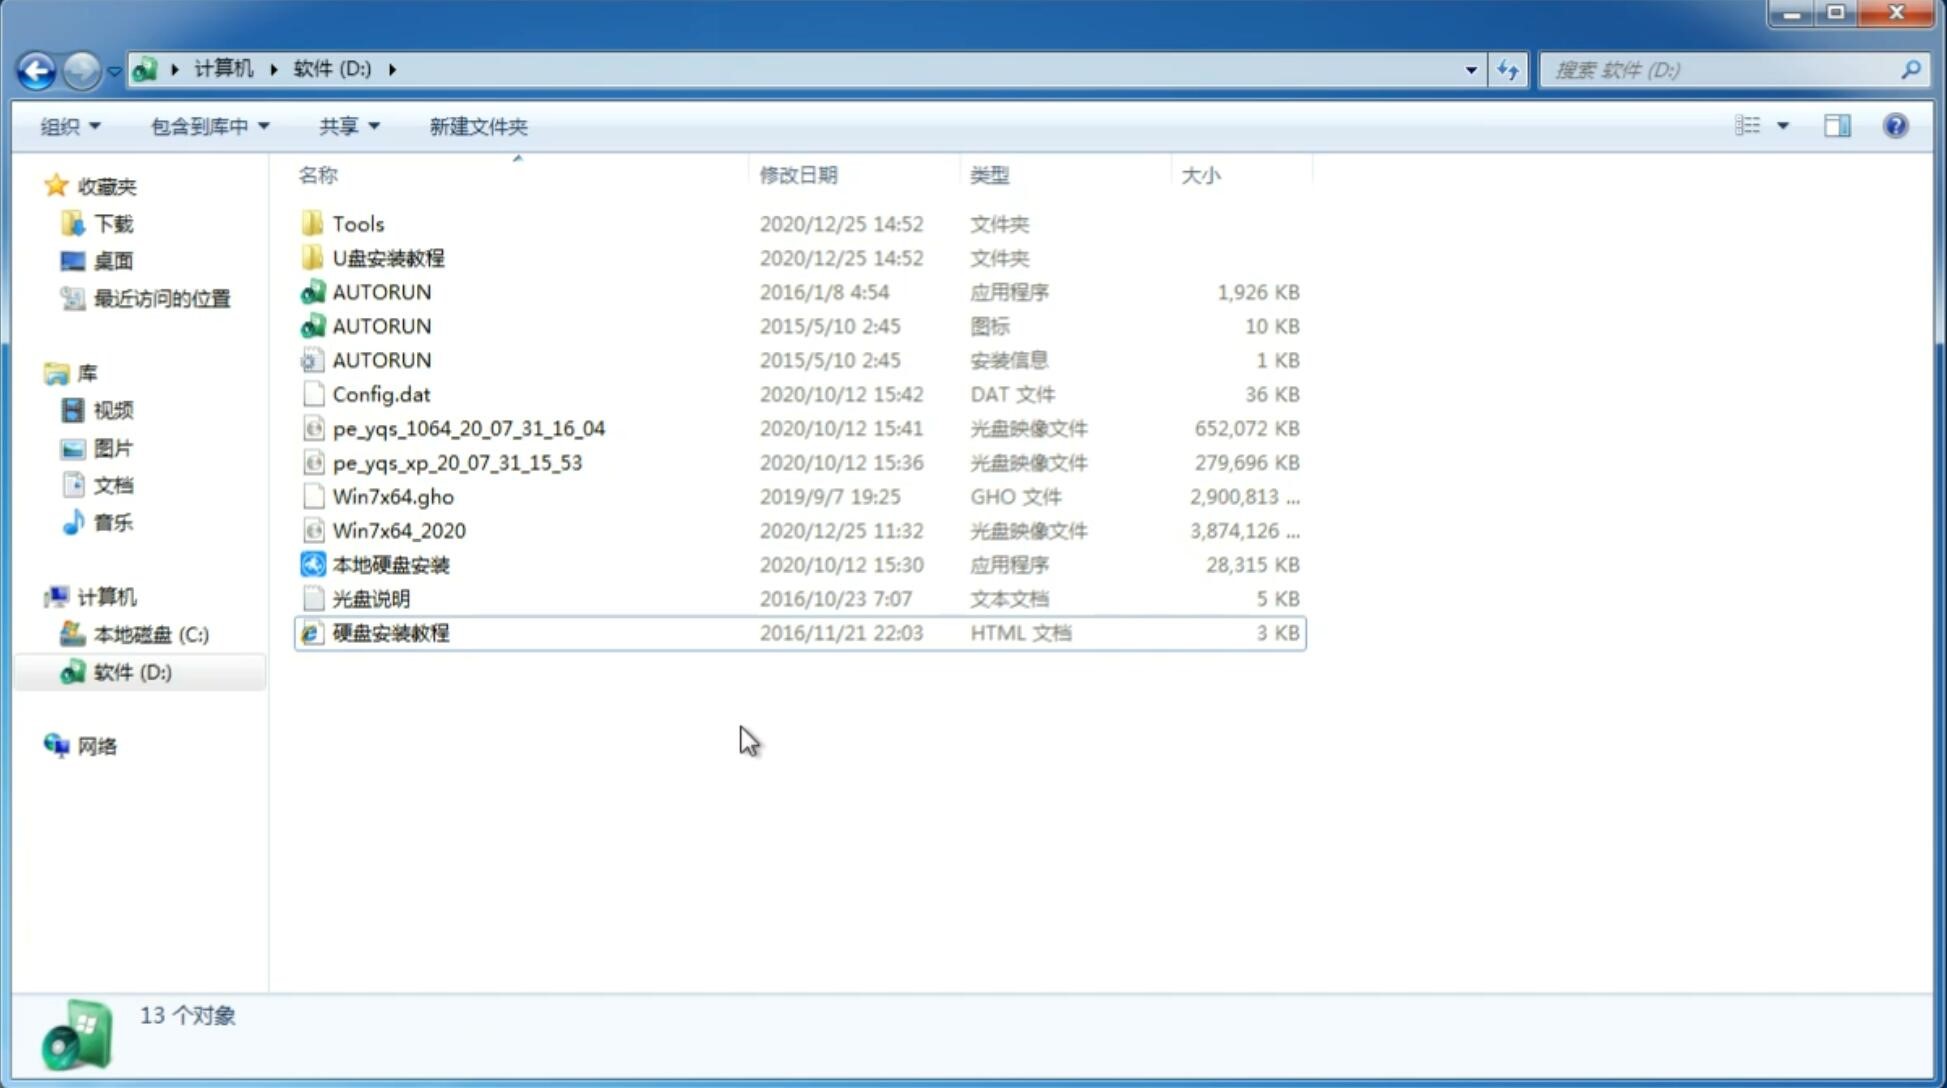Open pe_yqs_xp disc image file
Viewport: 1947px width, 1088px height.
click(457, 461)
